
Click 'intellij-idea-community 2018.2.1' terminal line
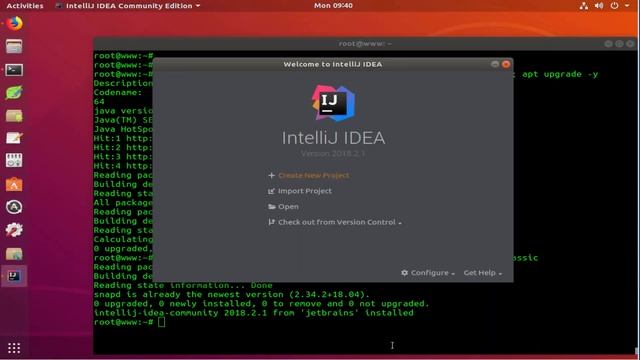253,313
